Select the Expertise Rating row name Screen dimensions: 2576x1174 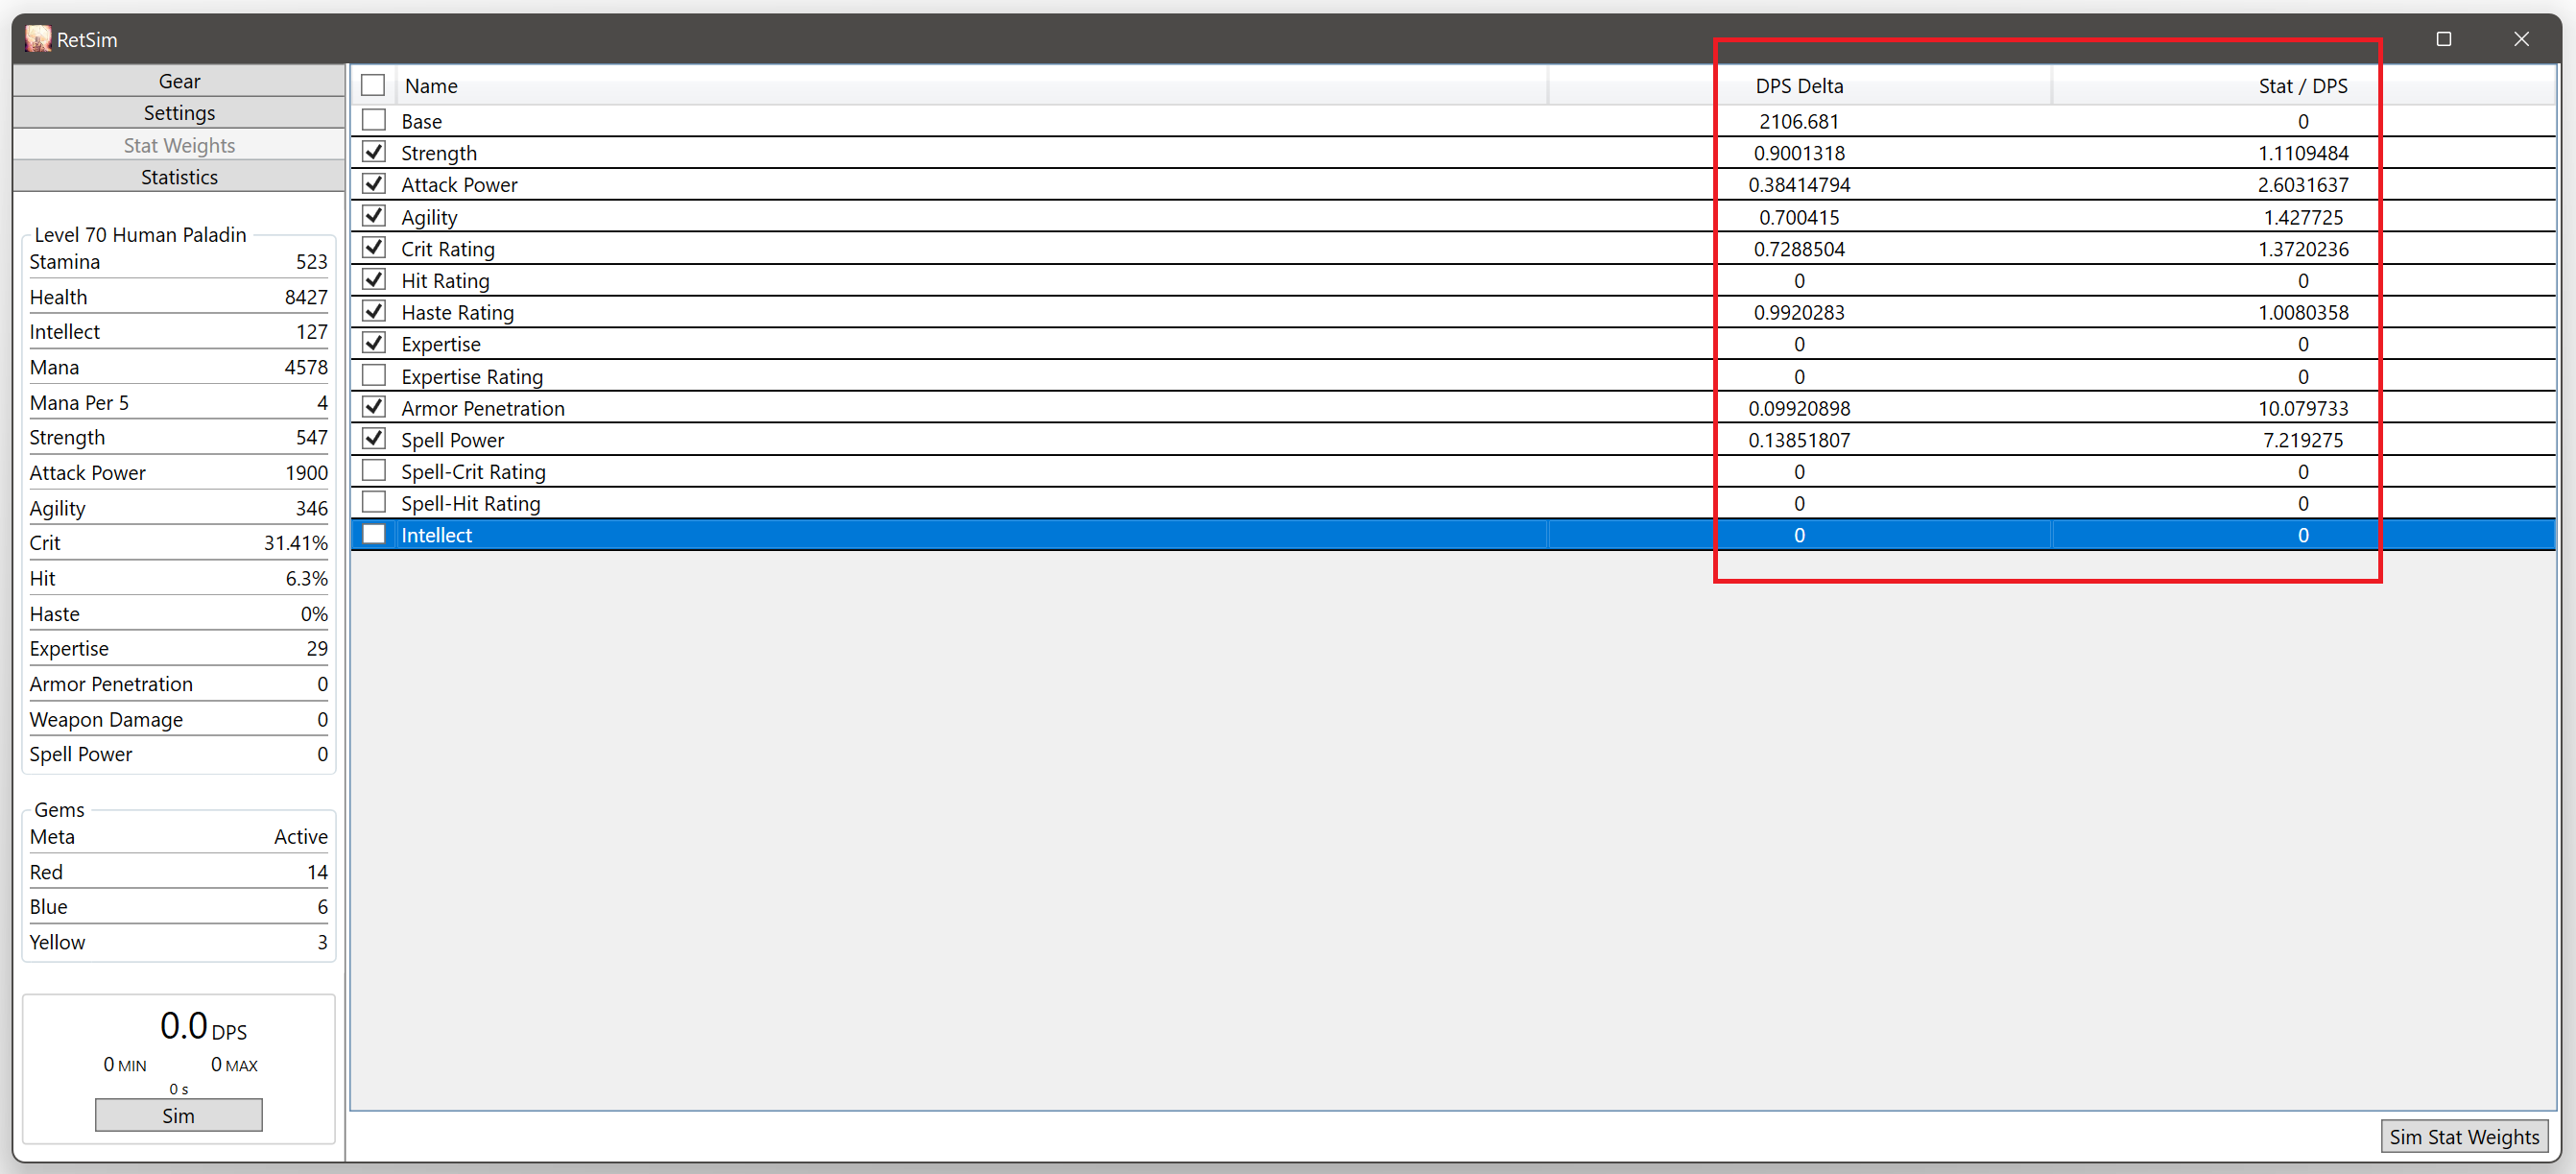(x=472, y=376)
